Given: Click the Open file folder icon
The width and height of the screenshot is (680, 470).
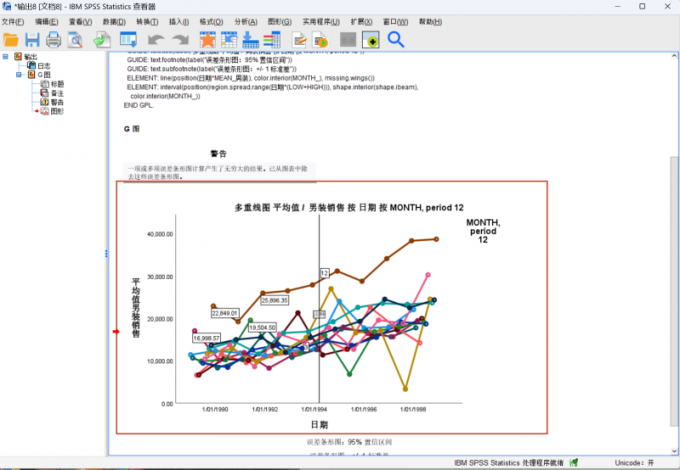Looking at the screenshot, I should pyautogui.click(x=11, y=40).
